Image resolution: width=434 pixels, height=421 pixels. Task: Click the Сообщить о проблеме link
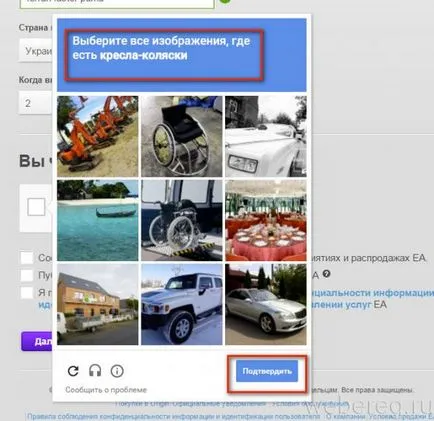(x=106, y=390)
